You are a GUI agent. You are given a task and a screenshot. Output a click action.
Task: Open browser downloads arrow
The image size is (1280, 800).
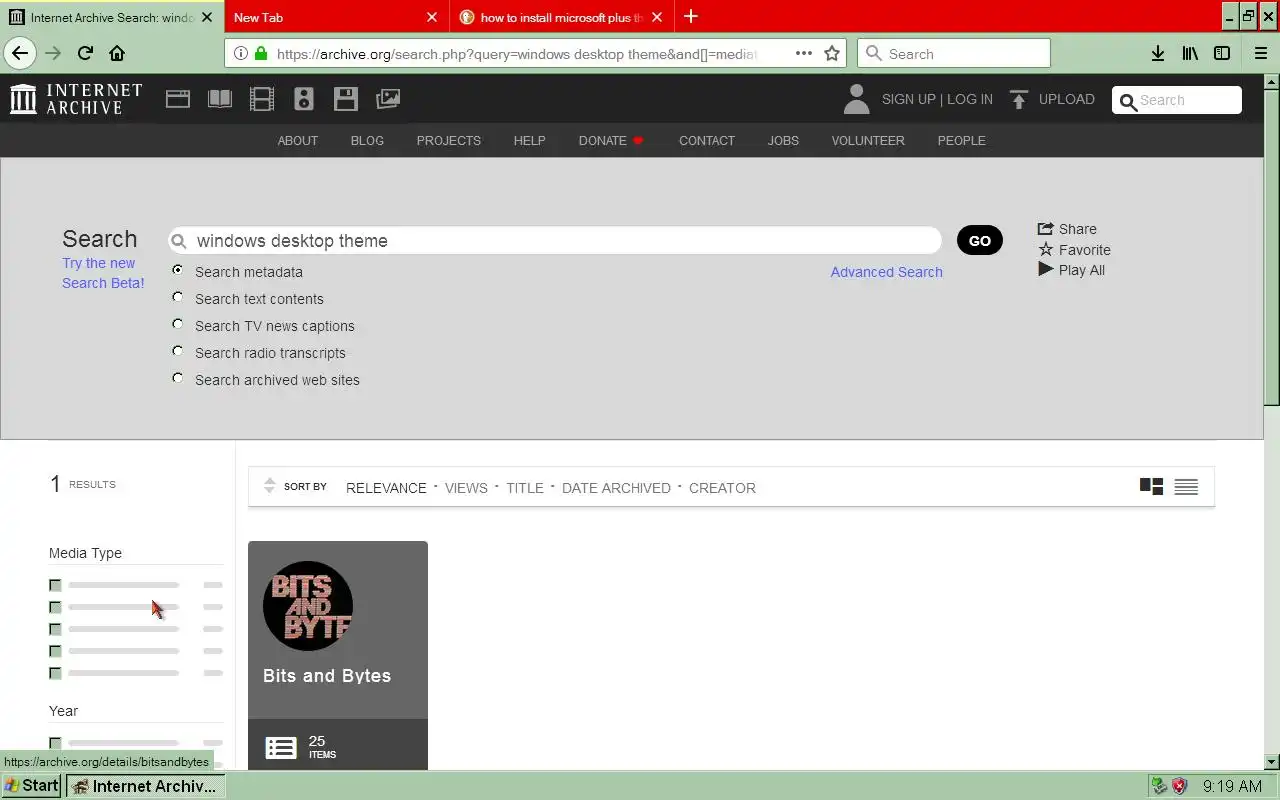pos(1158,54)
